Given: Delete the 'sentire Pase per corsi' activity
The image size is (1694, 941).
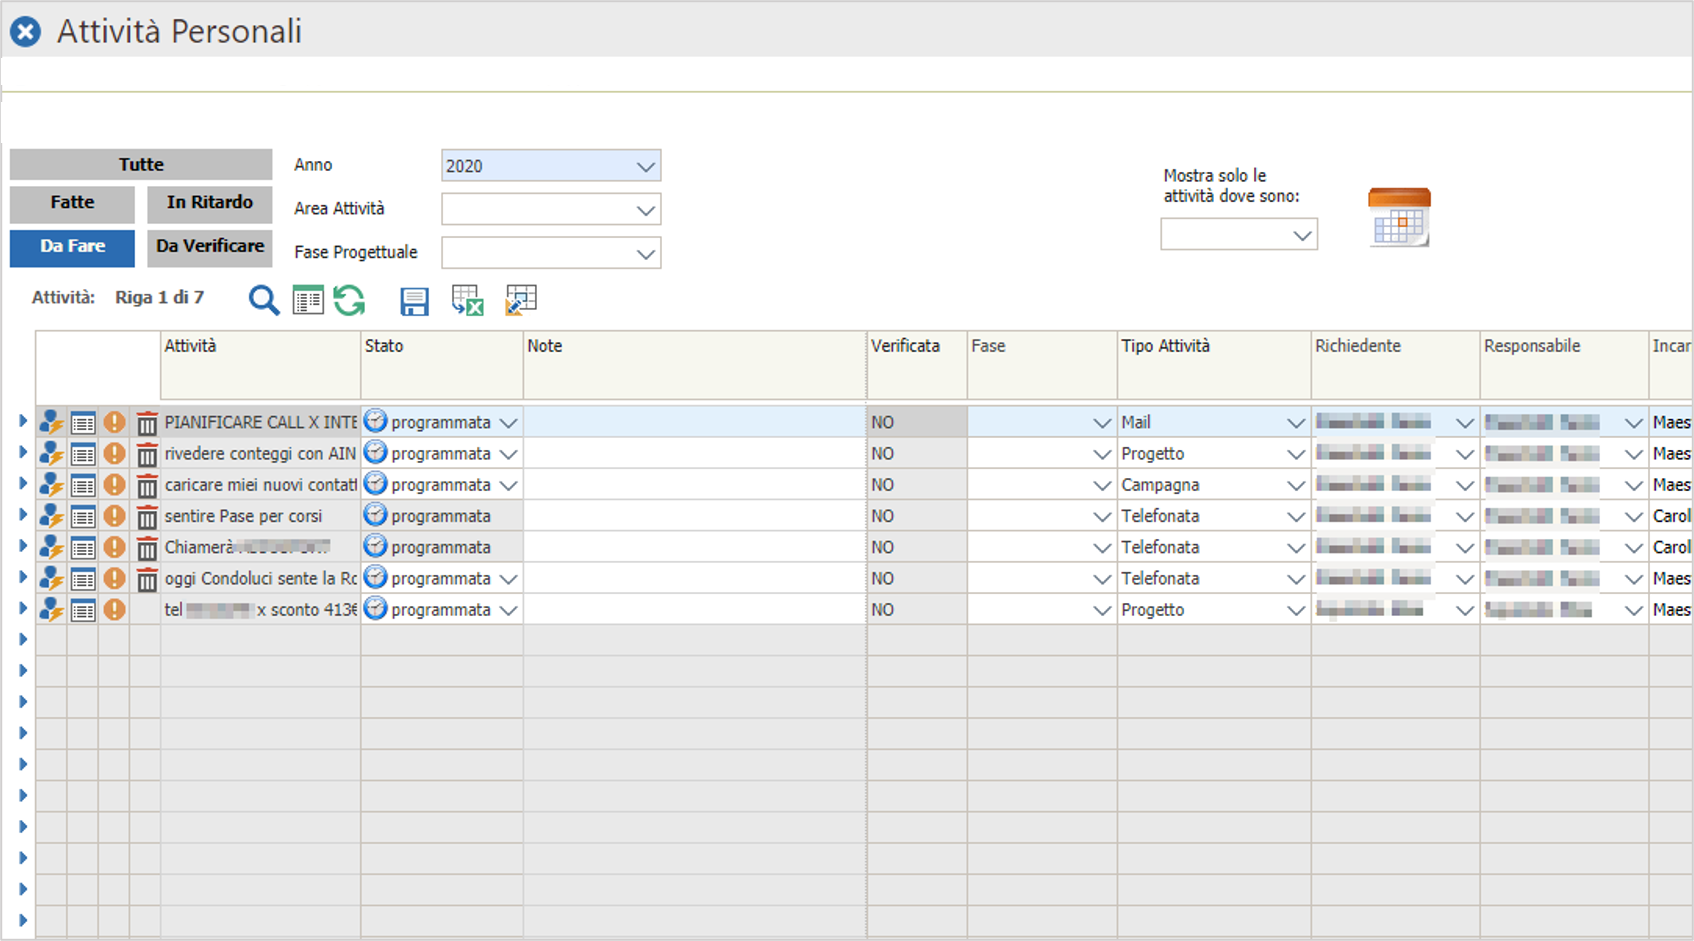Looking at the screenshot, I should [147, 517].
